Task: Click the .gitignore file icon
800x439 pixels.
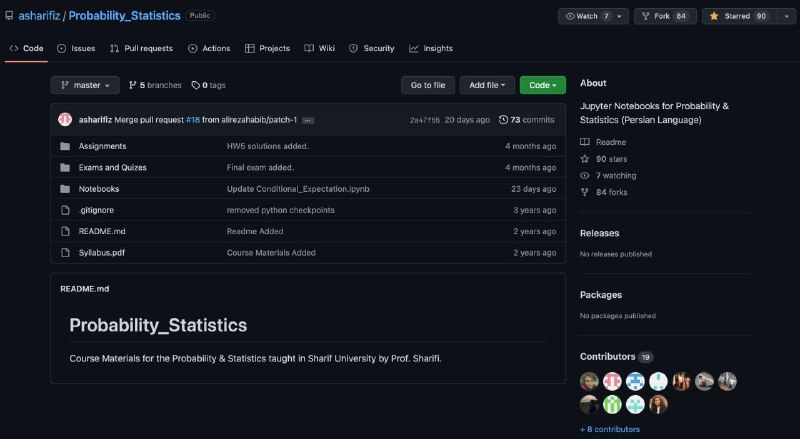Action: click(x=65, y=210)
